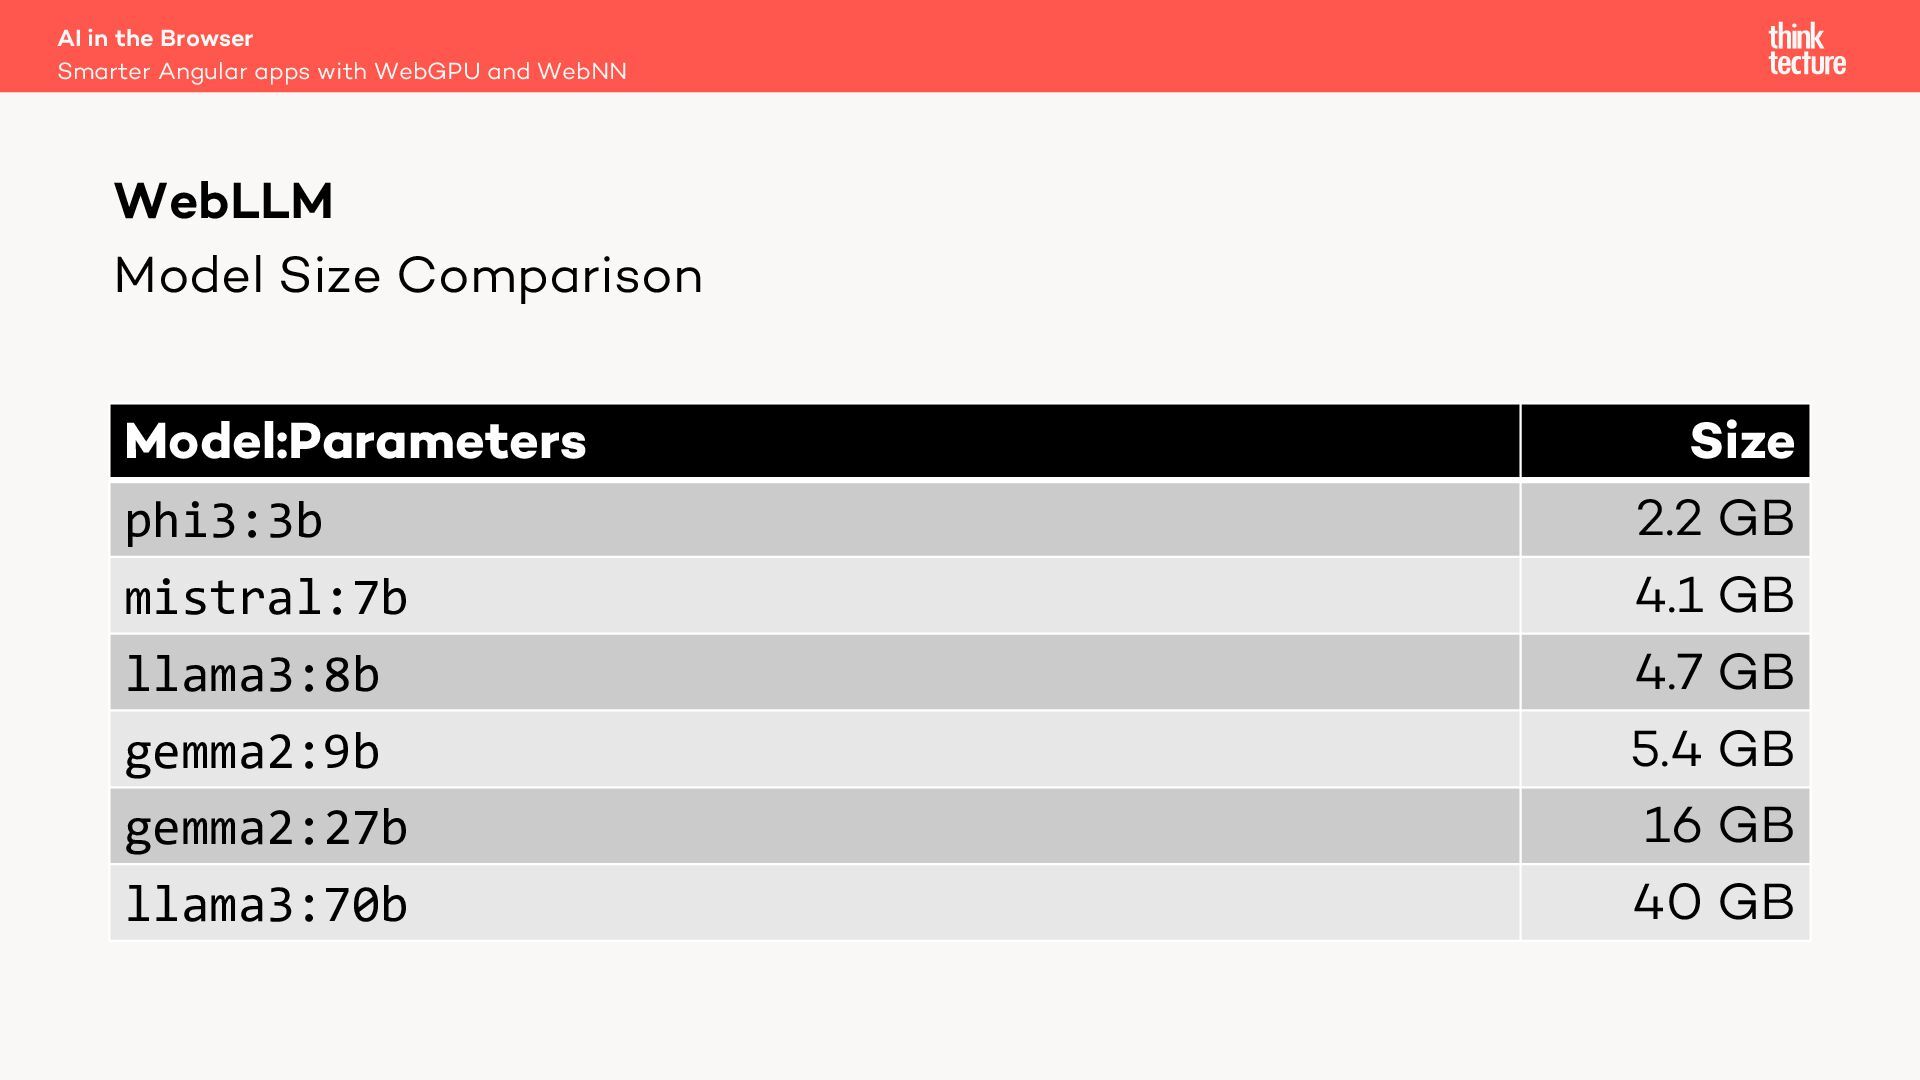Select the phi3:3b model cell
1920x1080 pixels.
coord(223,520)
